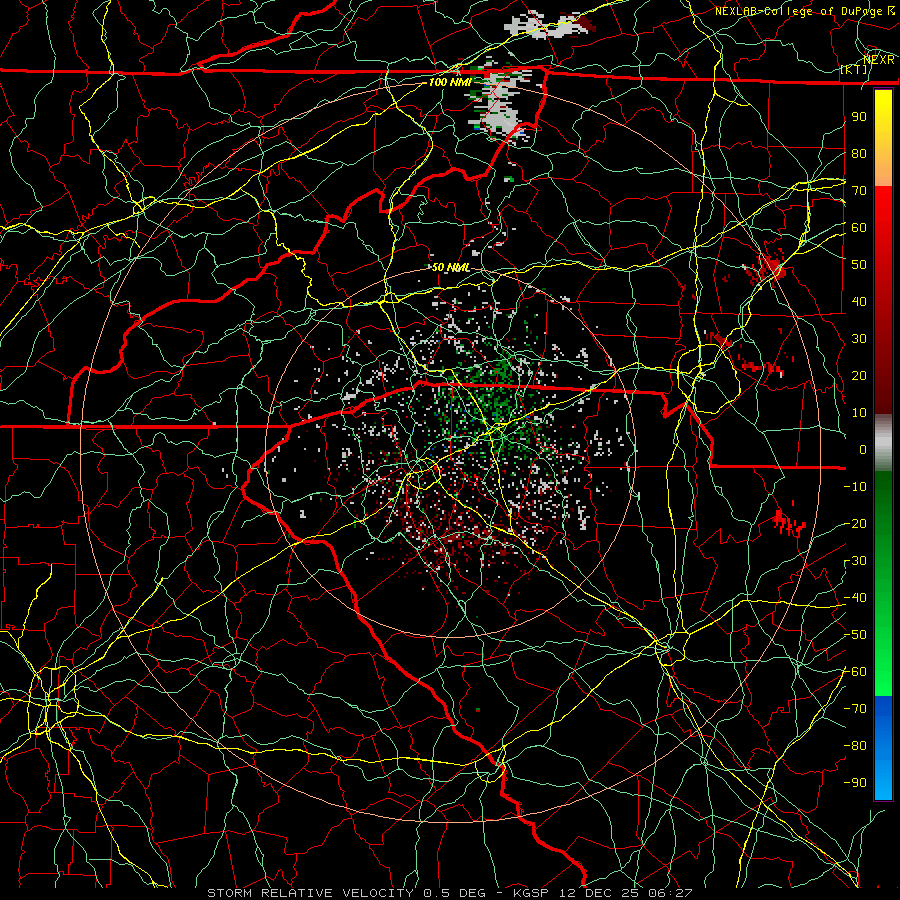Click the -70 scale value
The height and width of the screenshot is (900, 900).
pyautogui.click(x=855, y=709)
